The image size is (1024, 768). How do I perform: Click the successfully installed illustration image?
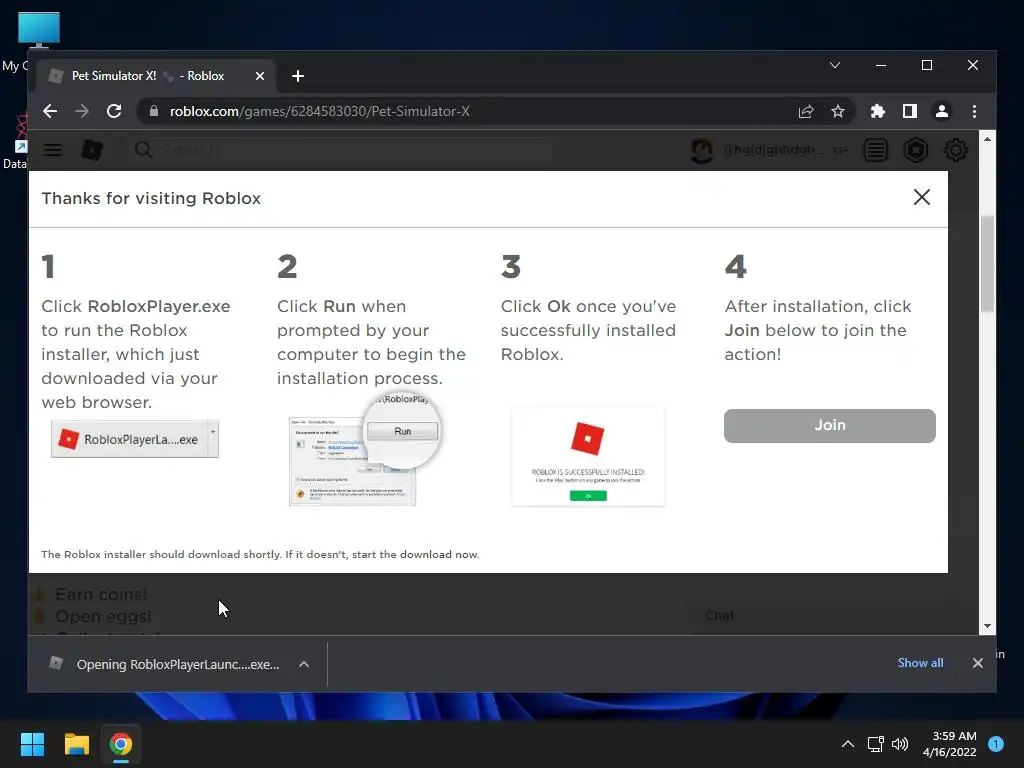(x=588, y=456)
